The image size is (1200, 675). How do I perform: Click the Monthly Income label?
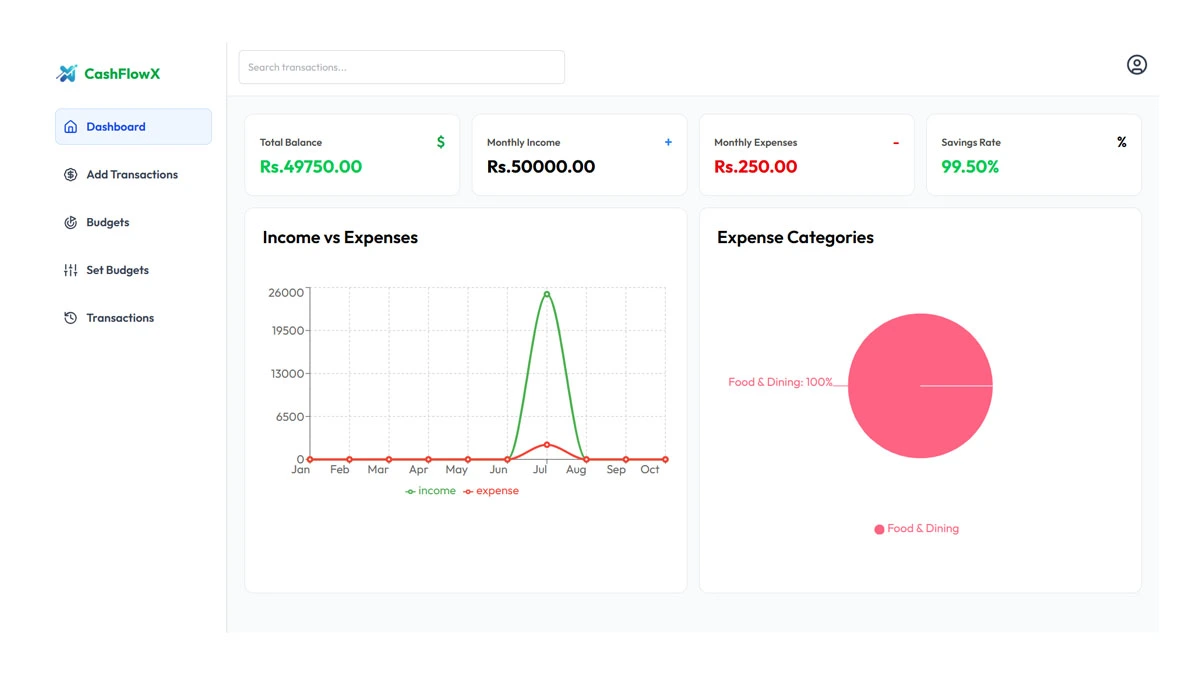pos(523,143)
